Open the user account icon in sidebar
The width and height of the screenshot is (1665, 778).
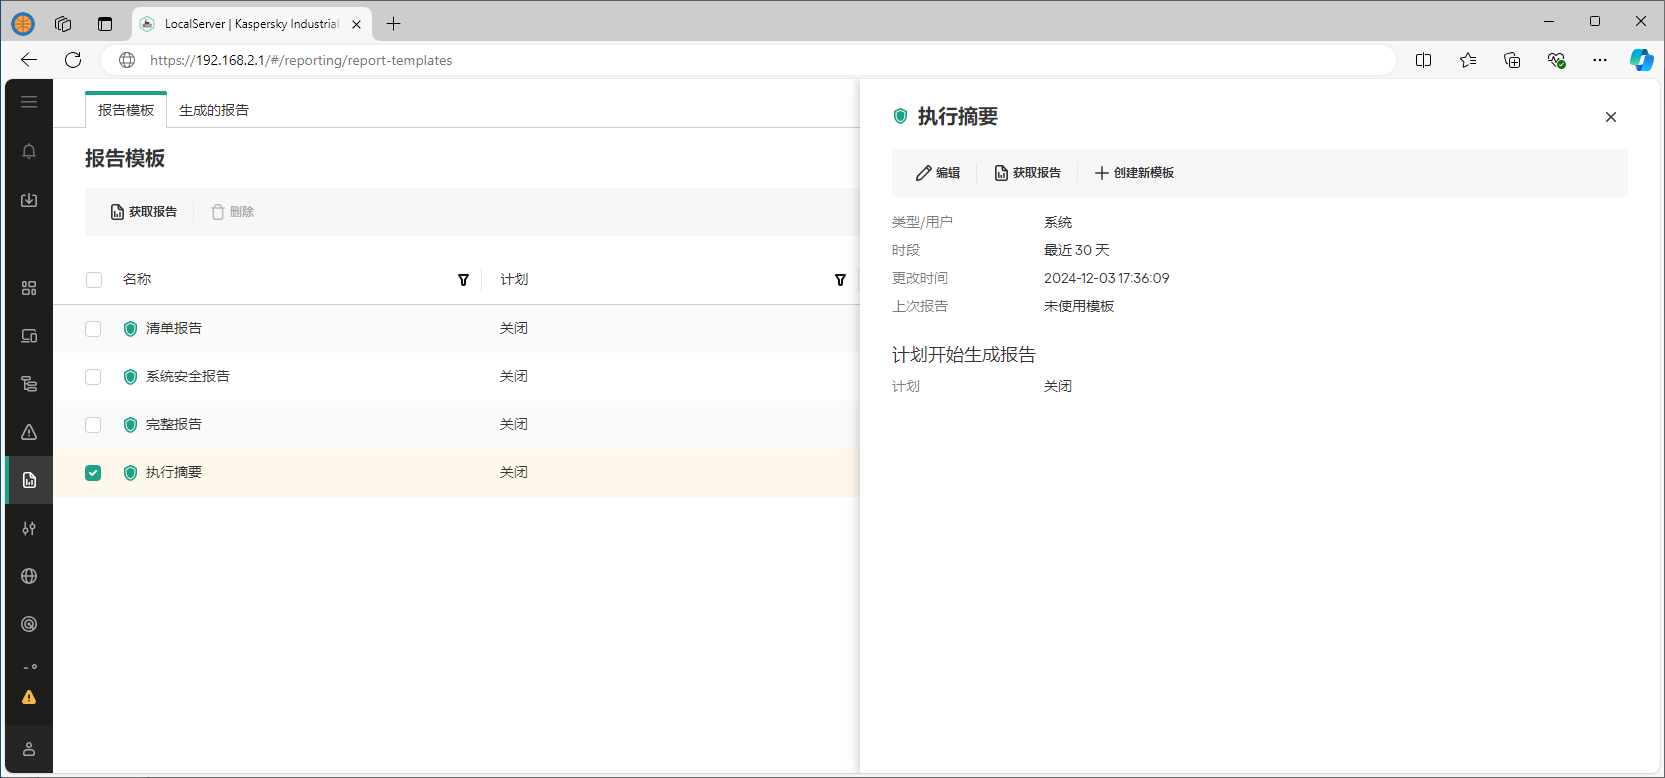tap(29, 749)
